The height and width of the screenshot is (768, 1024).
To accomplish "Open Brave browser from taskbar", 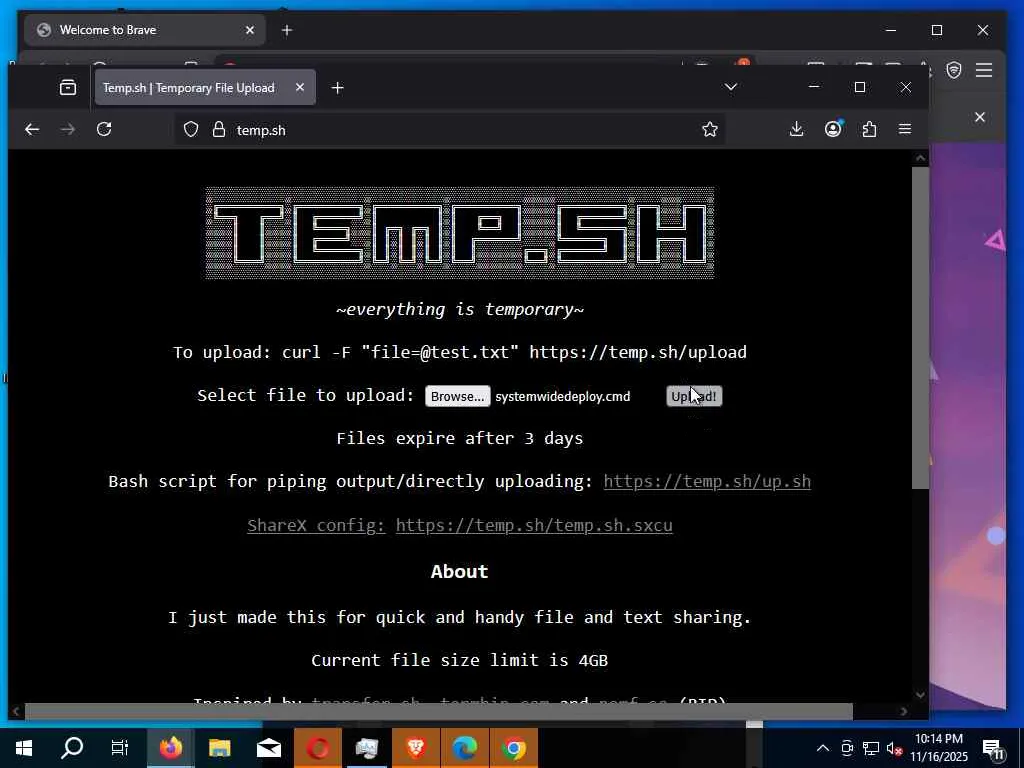I will [416, 748].
